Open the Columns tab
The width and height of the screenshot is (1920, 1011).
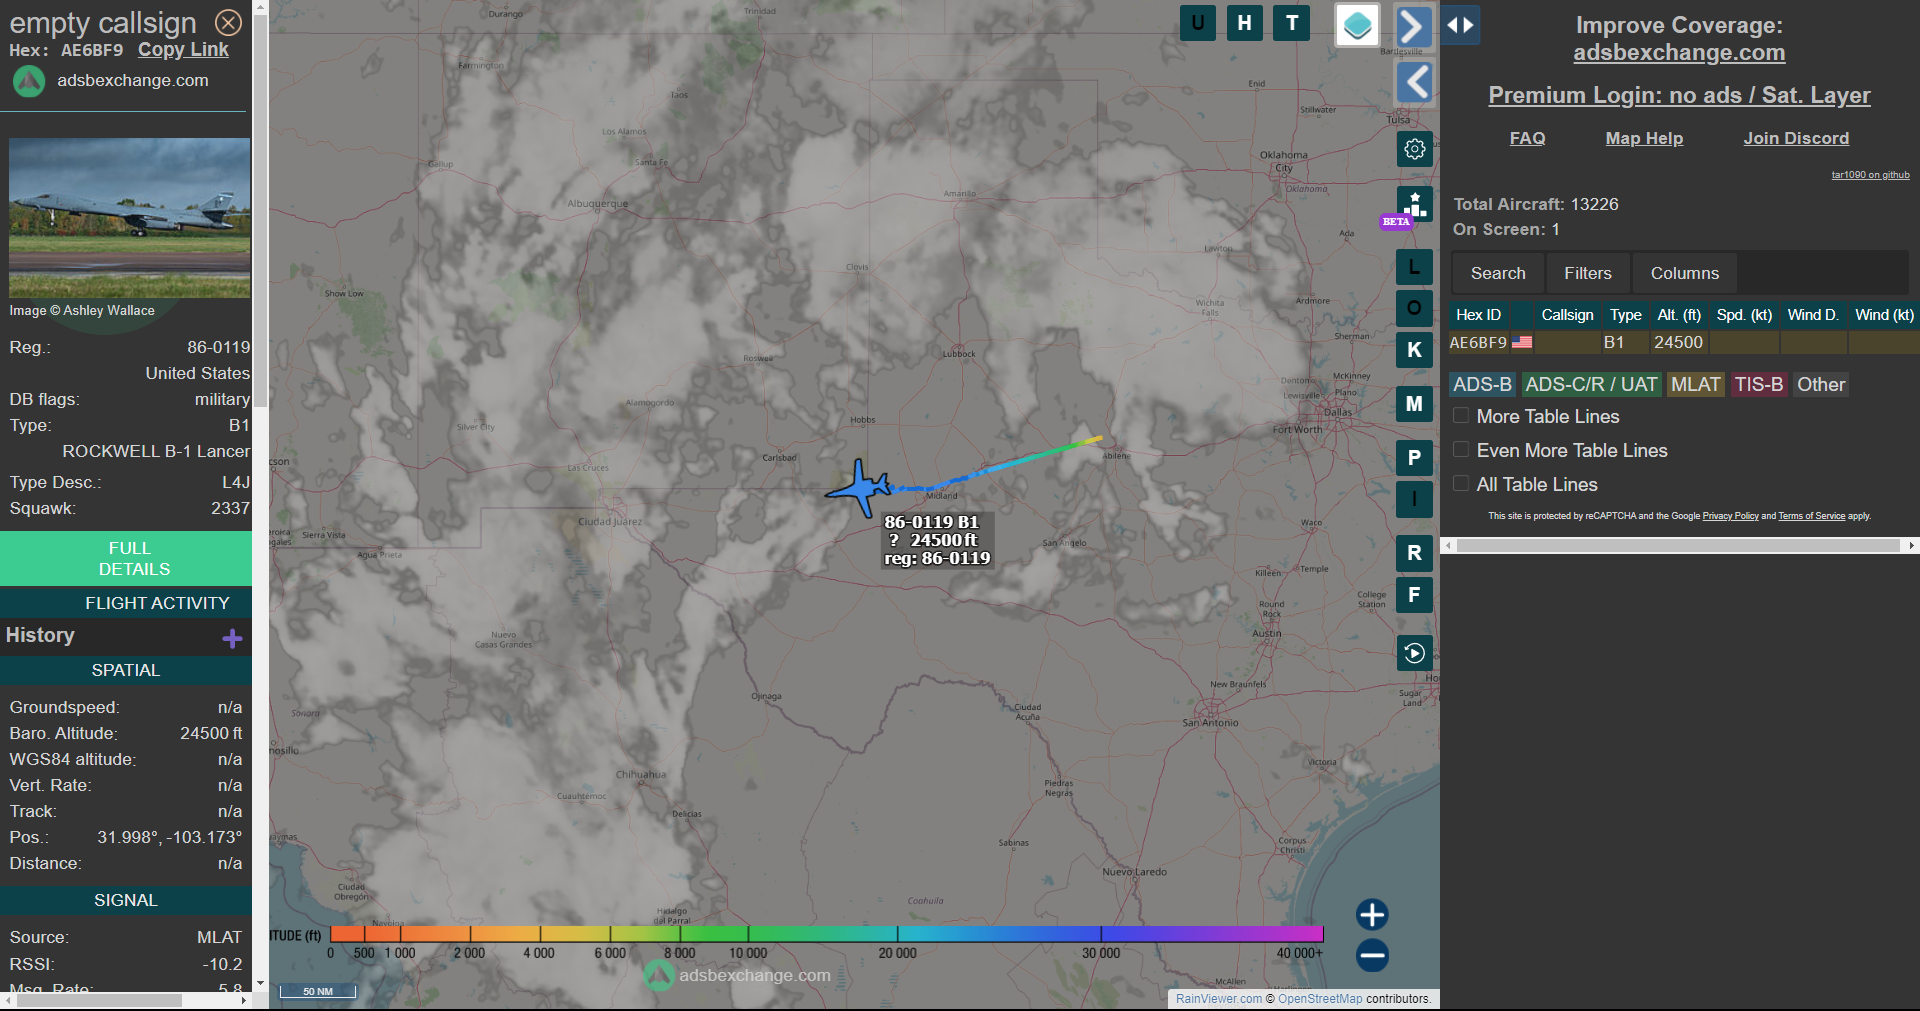pos(1685,273)
